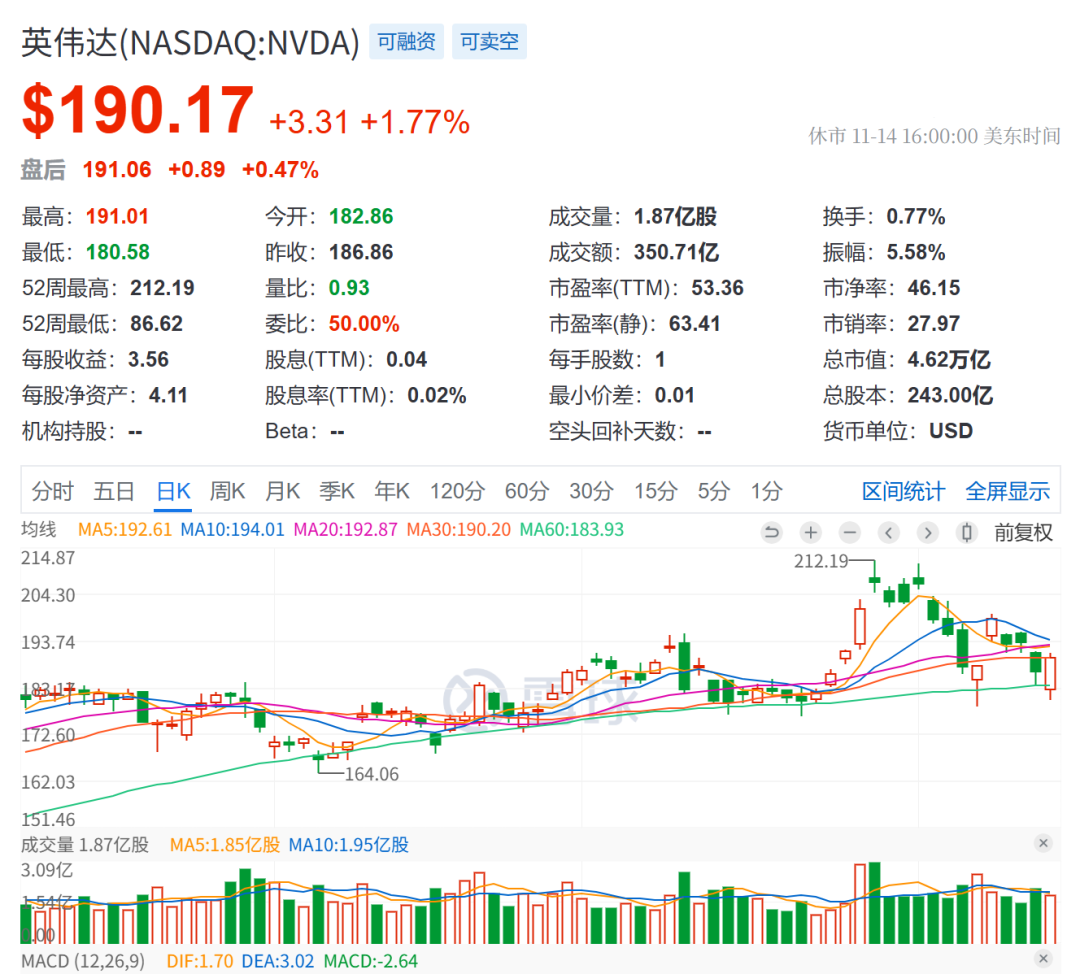Switch to the 分时 chart tab
Viewport: 1080px width, 974px height.
tap(52, 491)
